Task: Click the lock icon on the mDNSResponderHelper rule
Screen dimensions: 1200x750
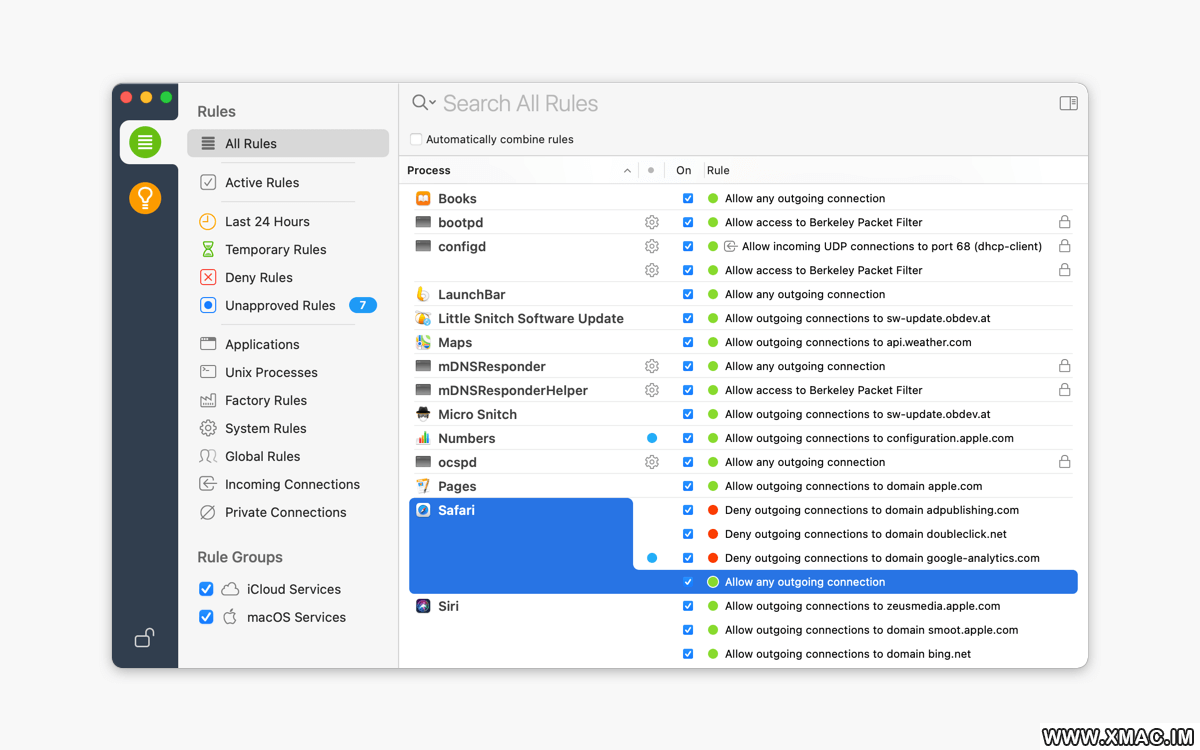Action: [1065, 390]
